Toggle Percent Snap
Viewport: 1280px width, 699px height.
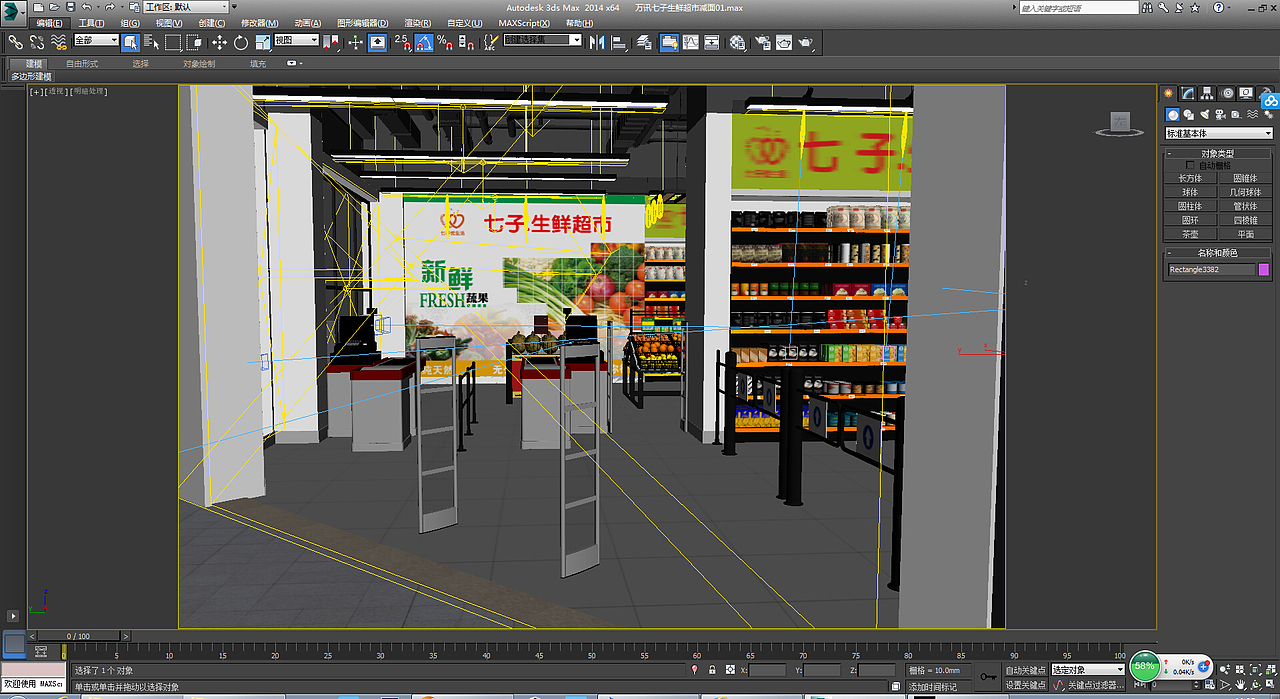446,42
